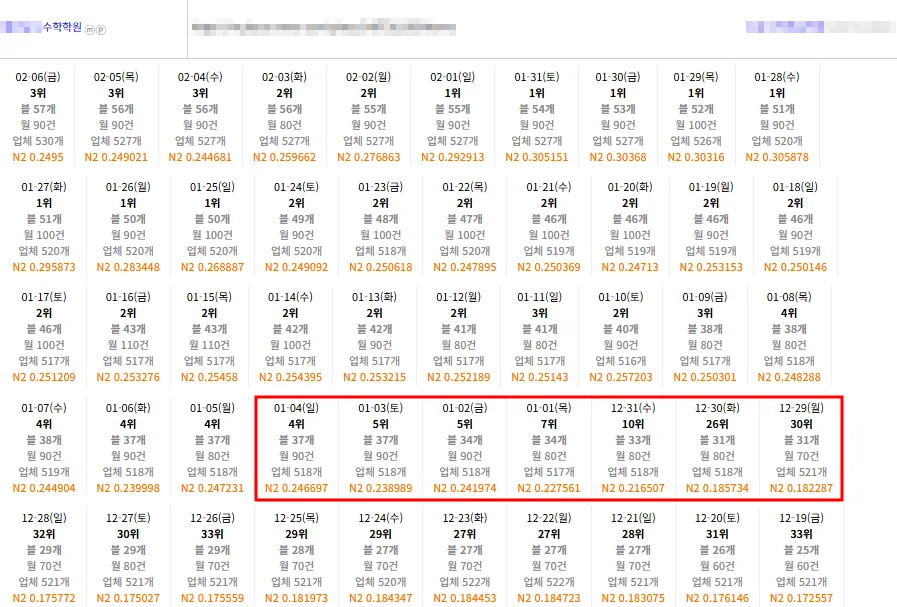Click the value N2 0.249021
Viewport: 897px width, 607px height.
click(116, 157)
